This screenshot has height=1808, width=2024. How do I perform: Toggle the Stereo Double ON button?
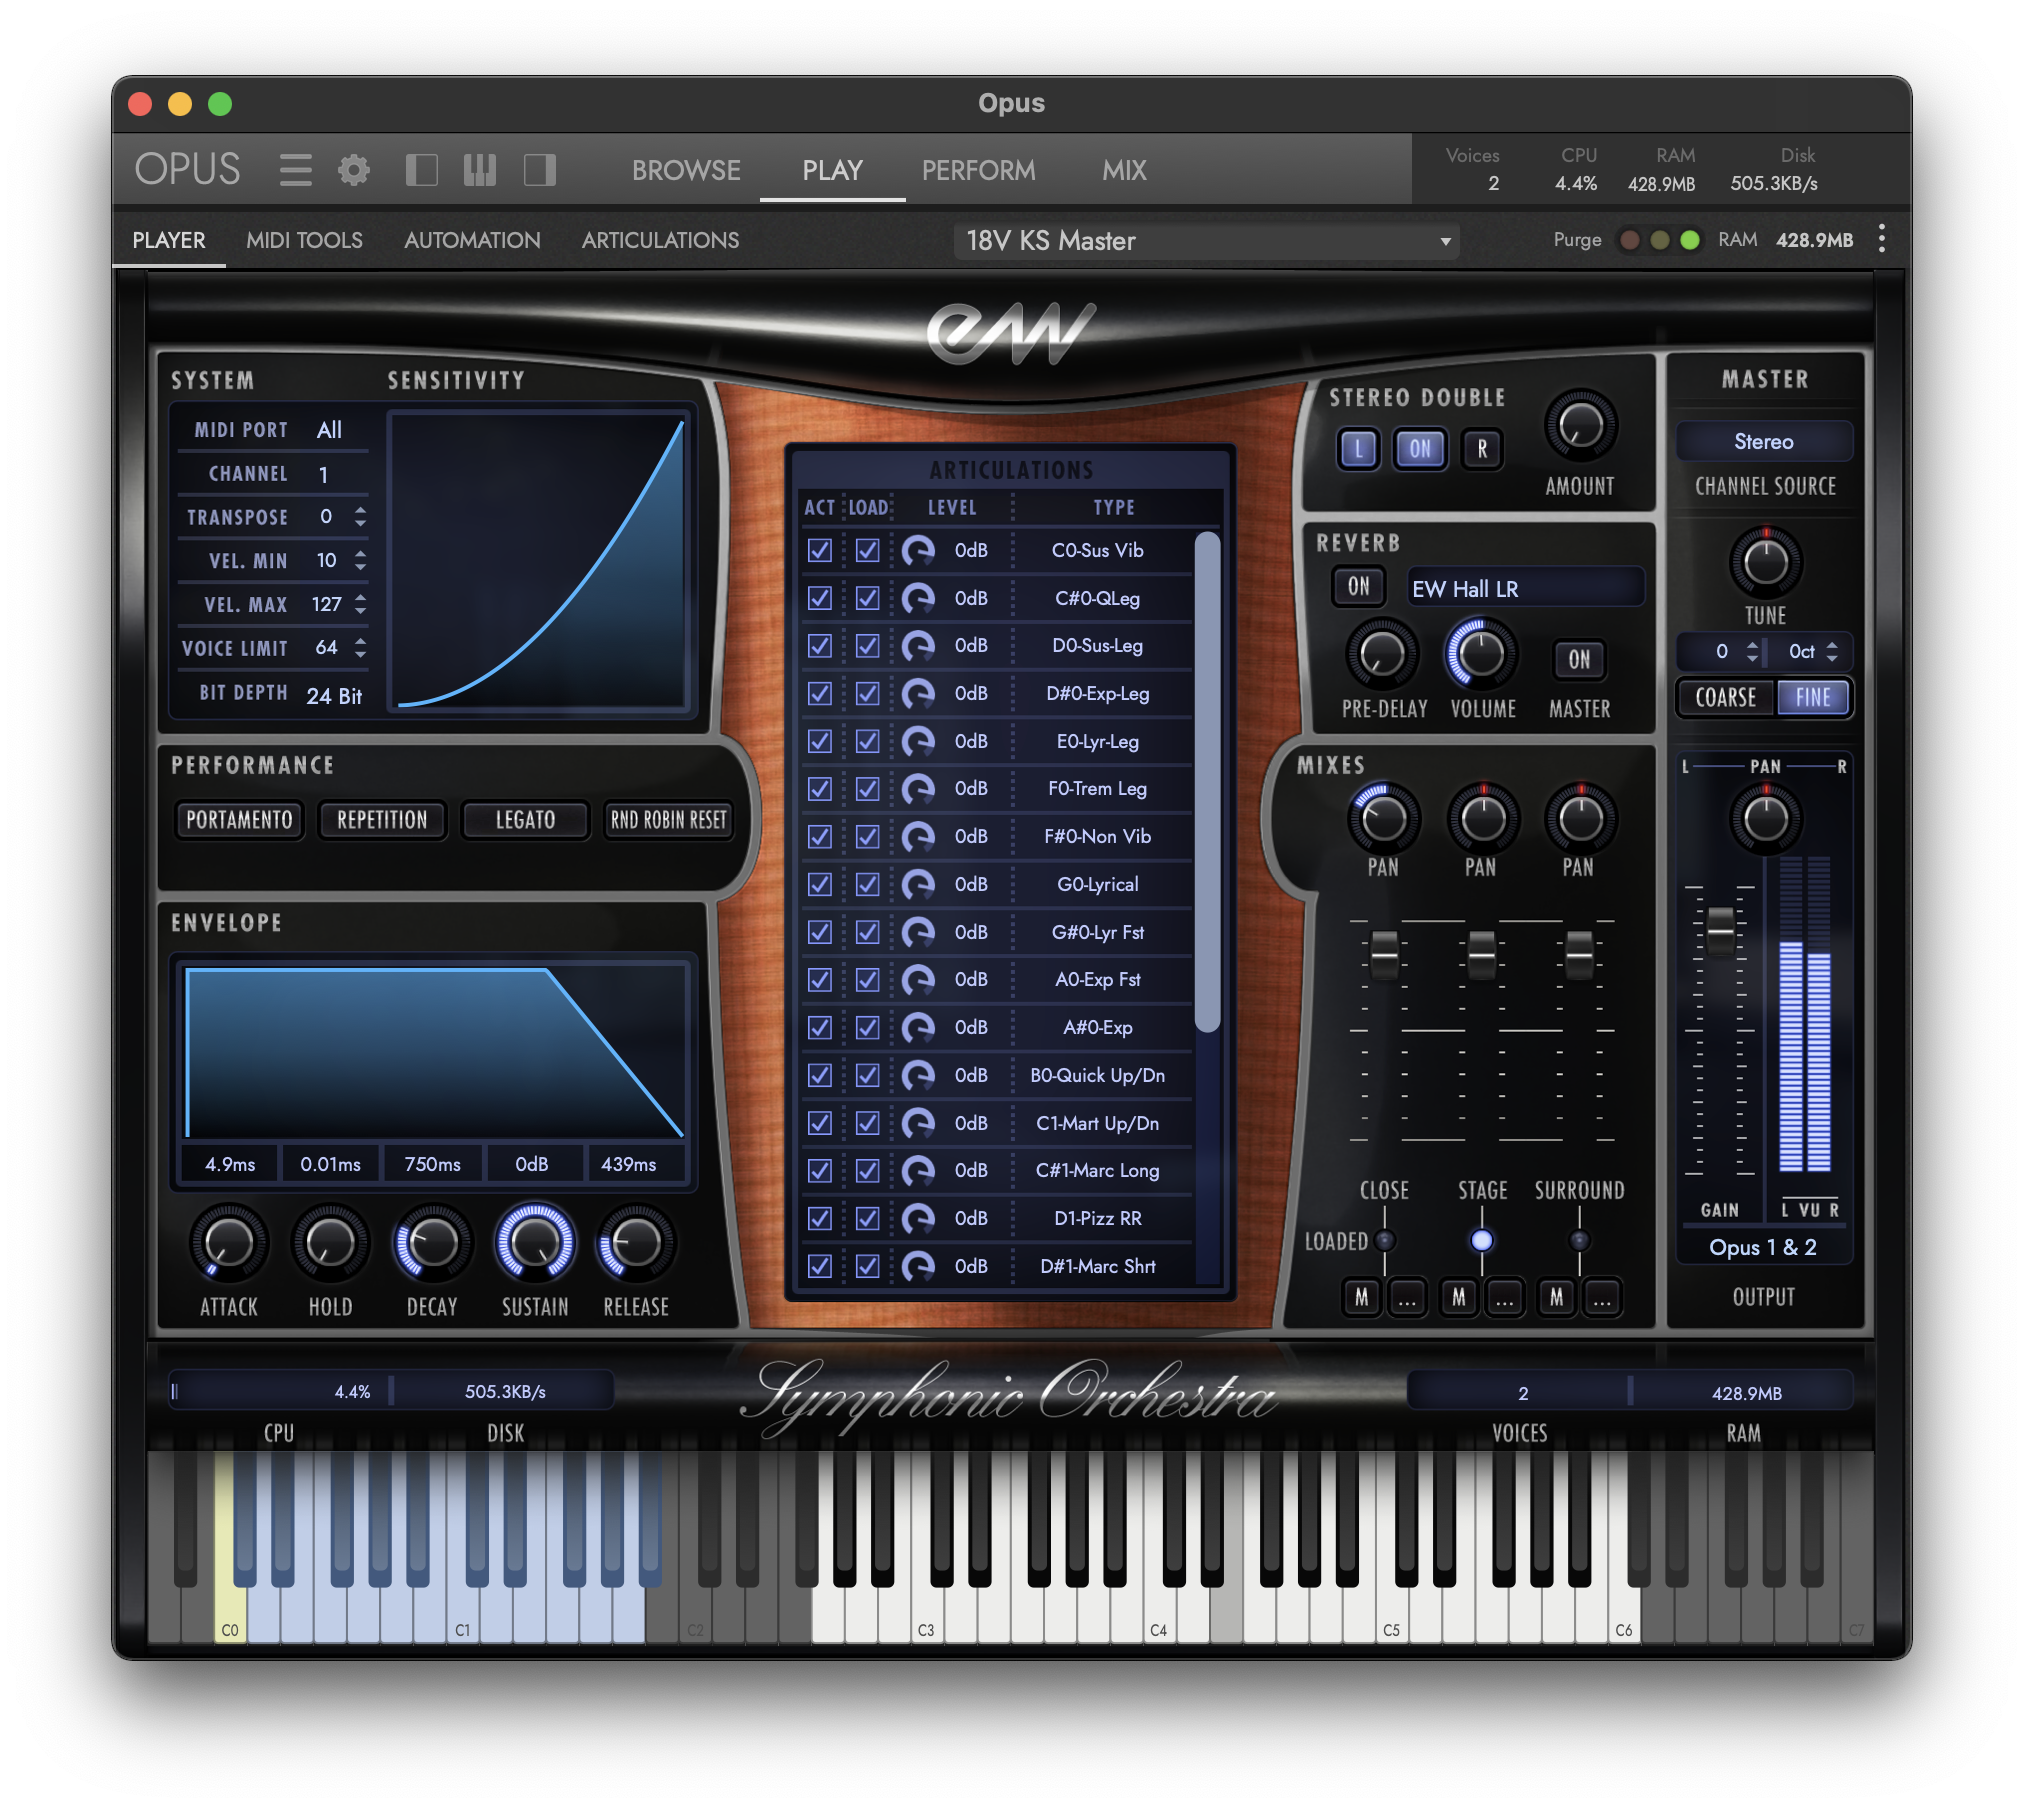point(1418,450)
